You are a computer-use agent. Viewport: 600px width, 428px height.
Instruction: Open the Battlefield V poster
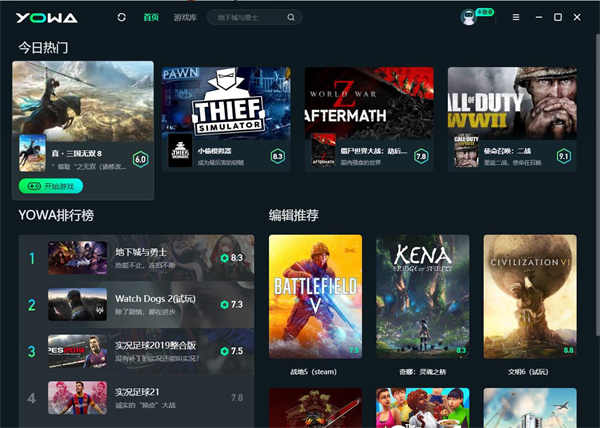pos(315,296)
